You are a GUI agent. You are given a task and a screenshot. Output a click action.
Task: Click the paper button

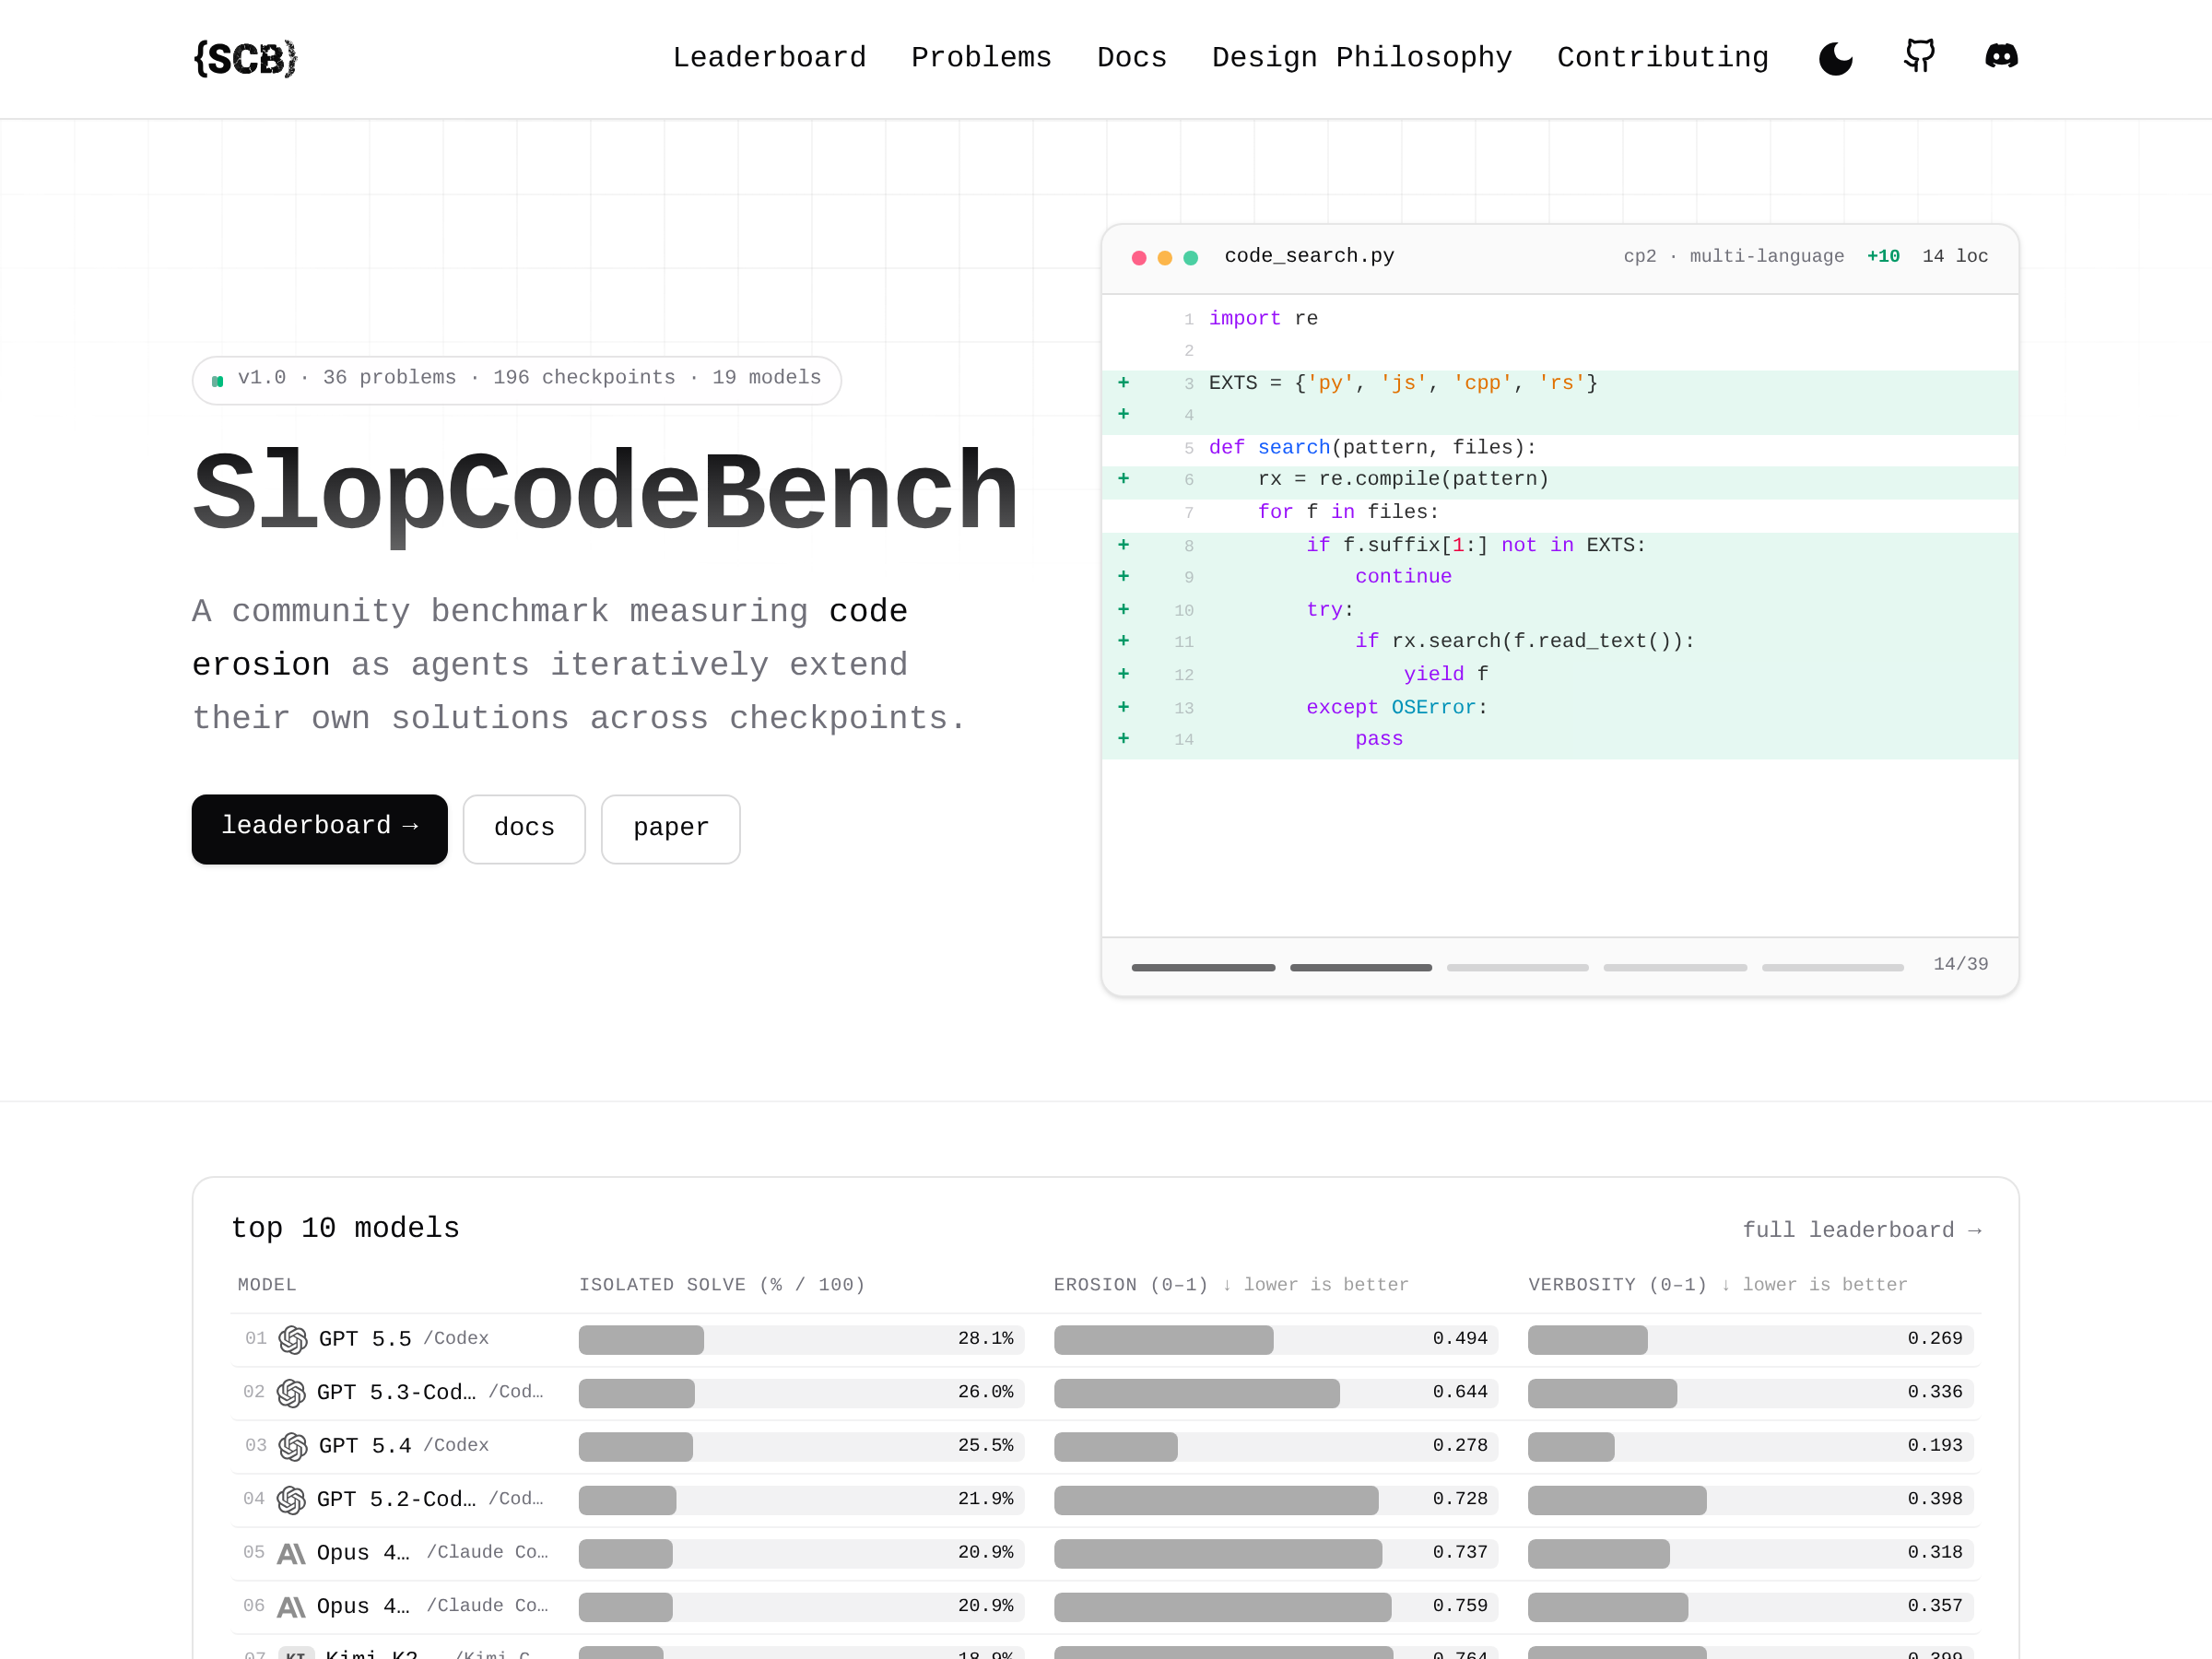671,828
